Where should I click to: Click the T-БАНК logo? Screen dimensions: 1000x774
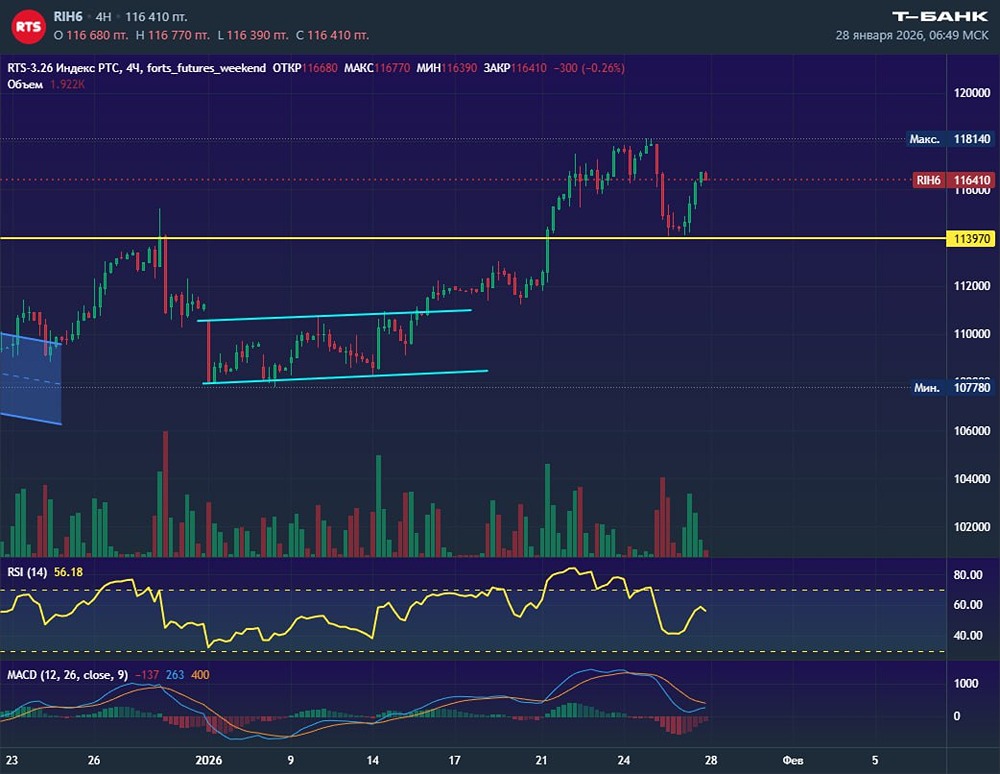(x=939, y=17)
